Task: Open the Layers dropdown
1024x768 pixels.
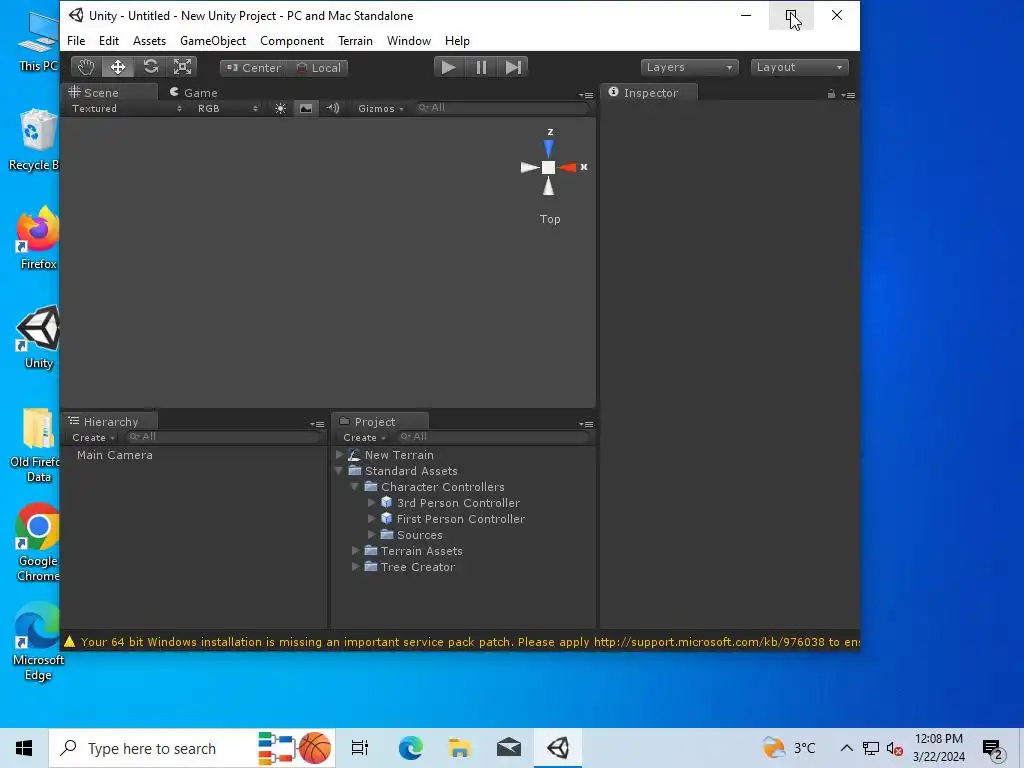Action: 689,67
